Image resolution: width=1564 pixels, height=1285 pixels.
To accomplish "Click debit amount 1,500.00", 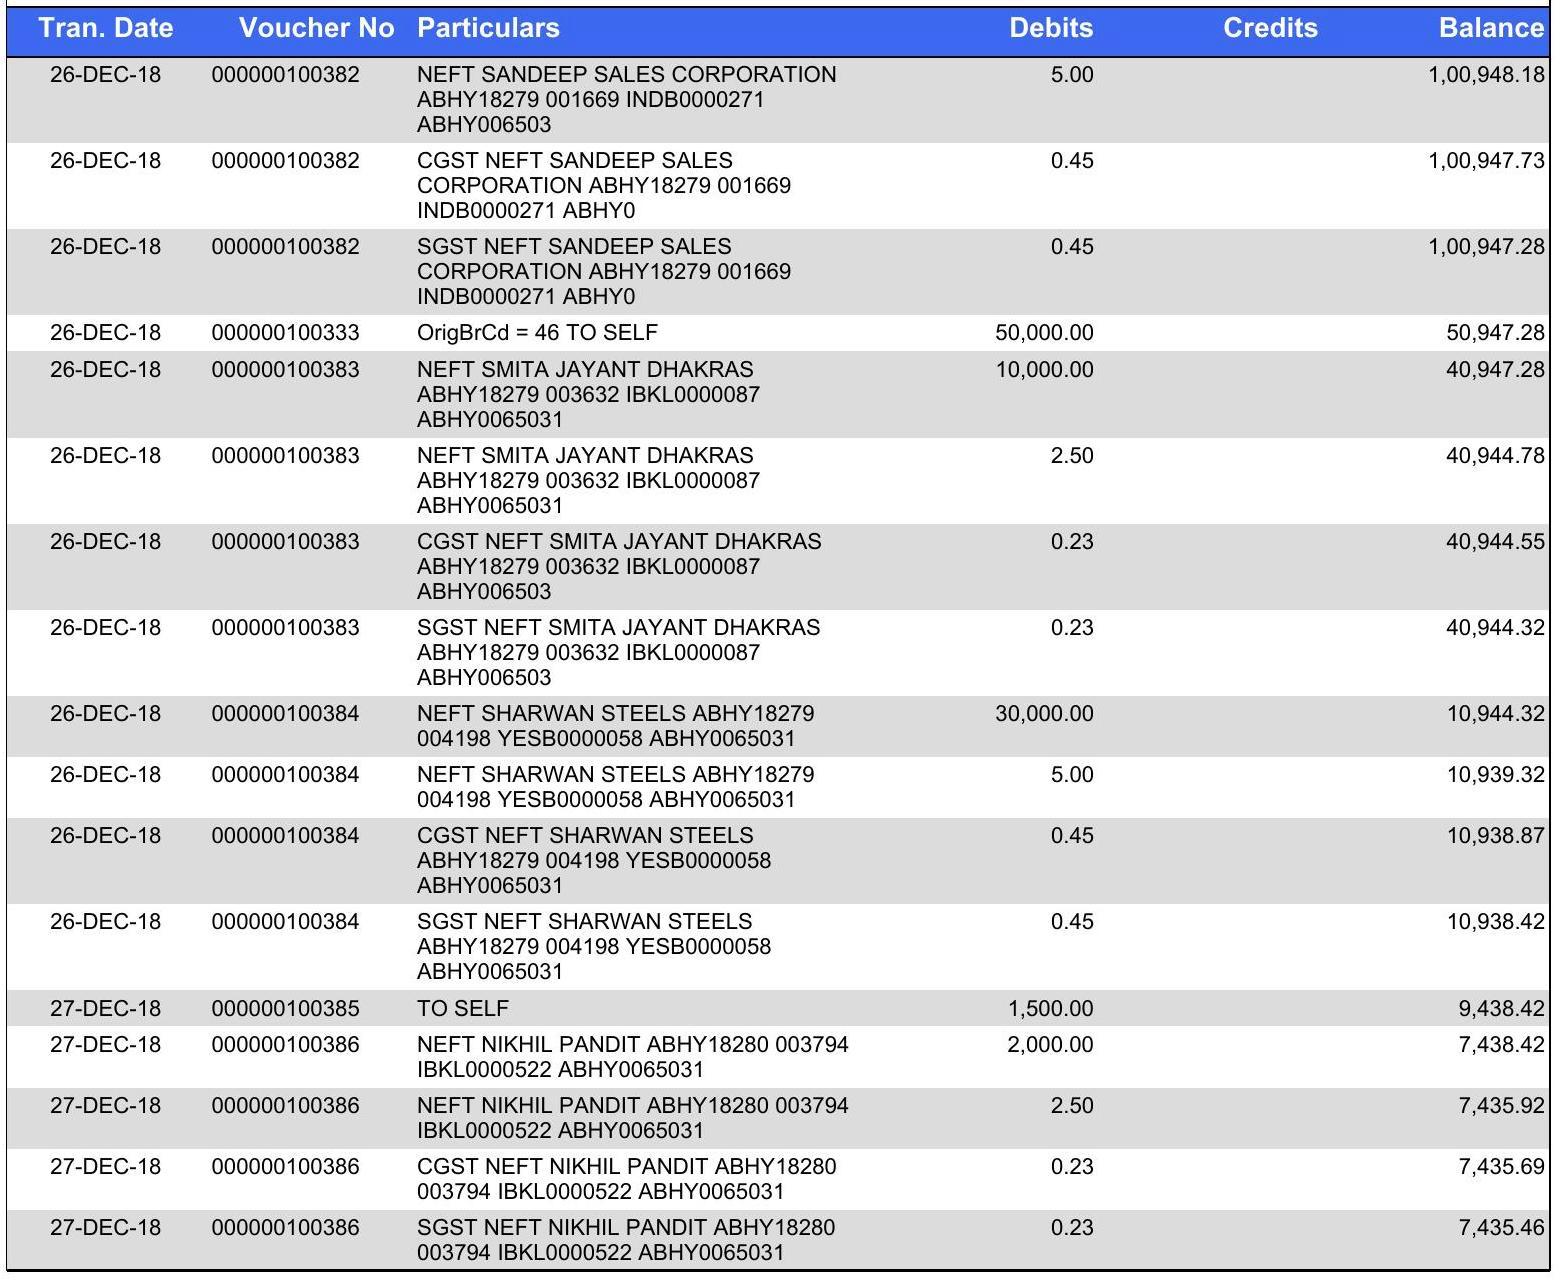I will coord(1050,1009).
